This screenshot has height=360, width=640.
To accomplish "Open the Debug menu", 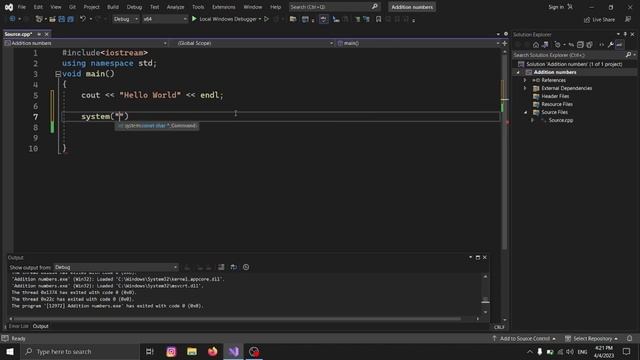I will (134, 7).
